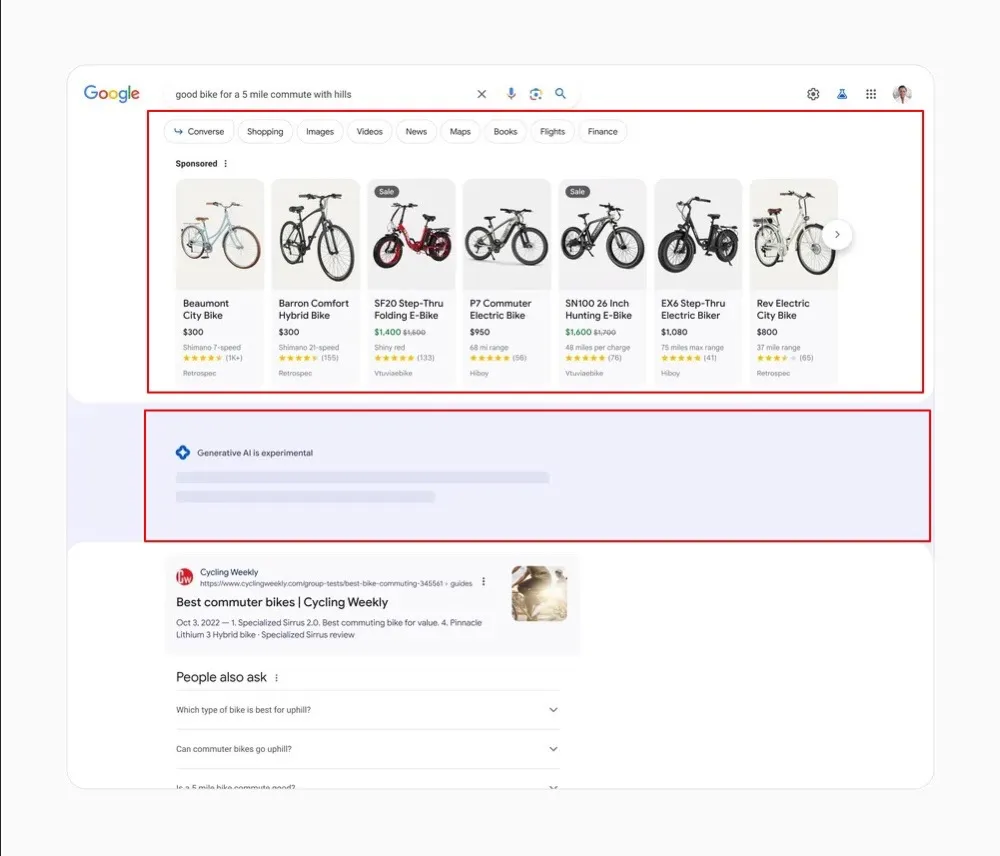The width and height of the screenshot is (1000, 856).
Task: Open Barron Comfort Hybrid Bike image
Action: pyautogui.click(x=316, y=234)
